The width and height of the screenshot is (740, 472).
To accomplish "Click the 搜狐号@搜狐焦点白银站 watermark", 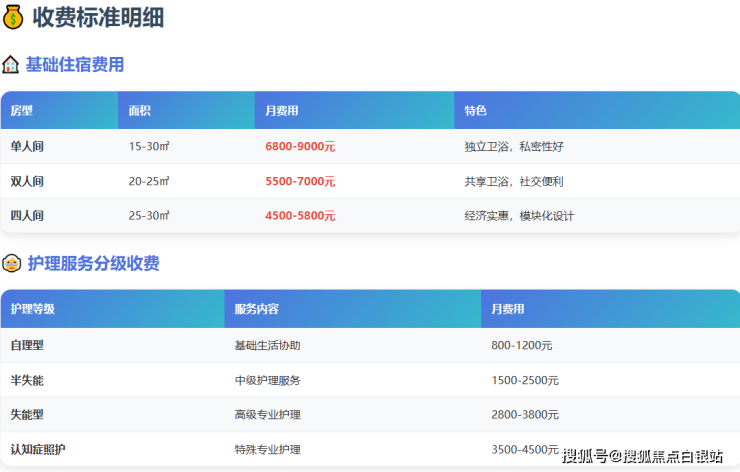I will pyautogui.click(x=642, y=457).
